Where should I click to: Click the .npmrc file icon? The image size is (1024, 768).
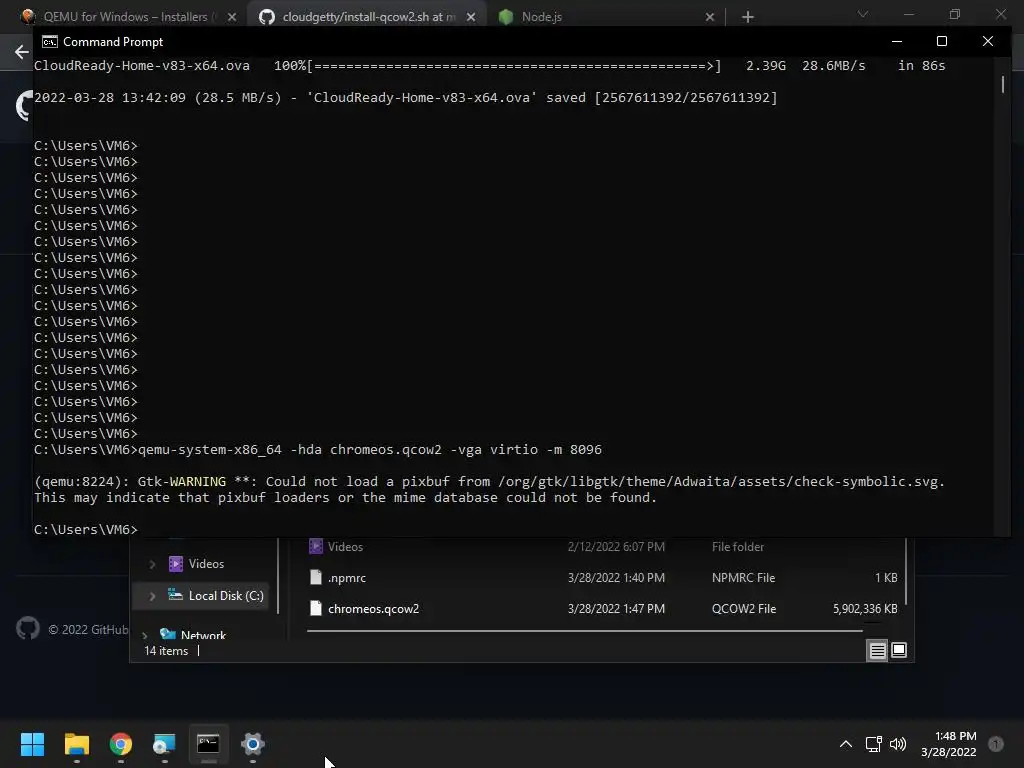point(315,577)
